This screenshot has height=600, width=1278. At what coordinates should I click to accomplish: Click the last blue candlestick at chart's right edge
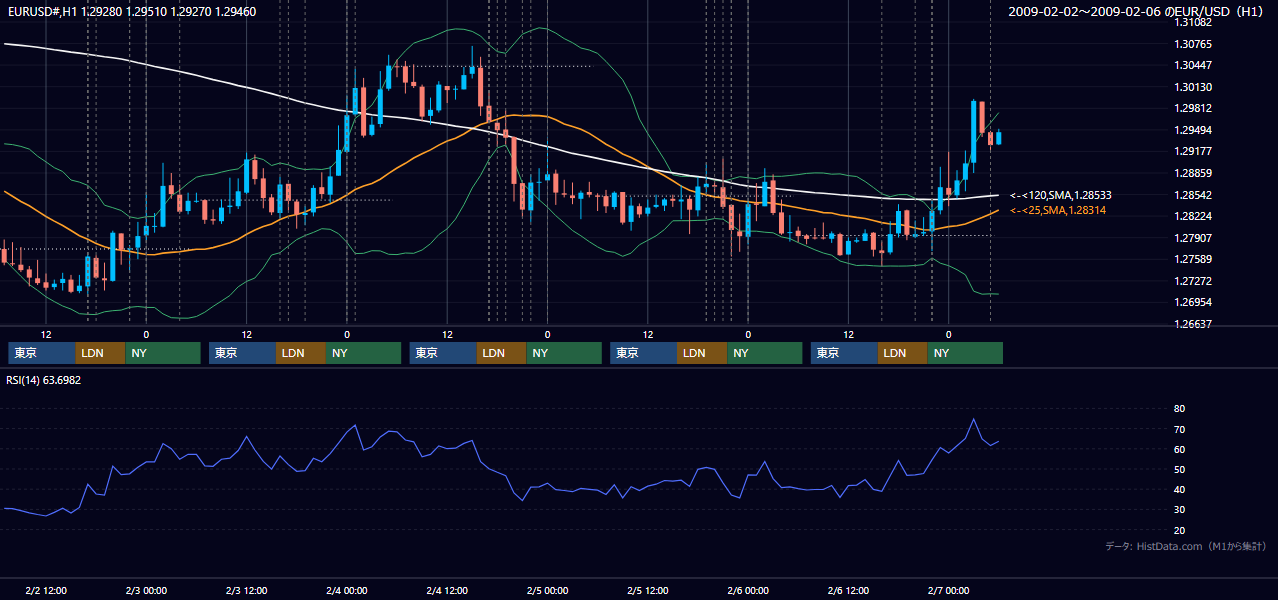tap(998, 138)
